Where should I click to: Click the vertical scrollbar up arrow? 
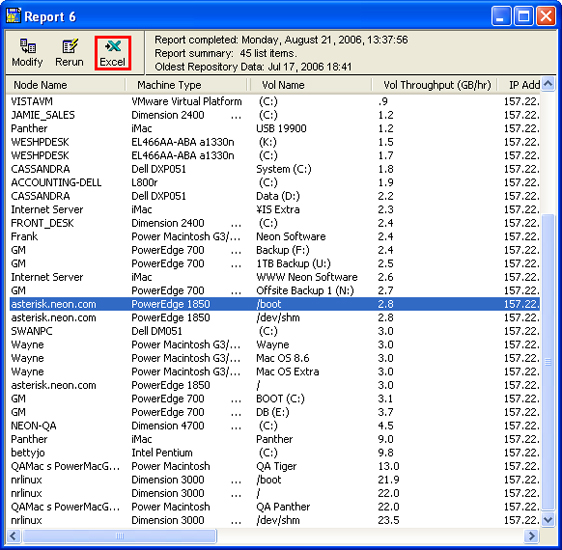point(548,84)
